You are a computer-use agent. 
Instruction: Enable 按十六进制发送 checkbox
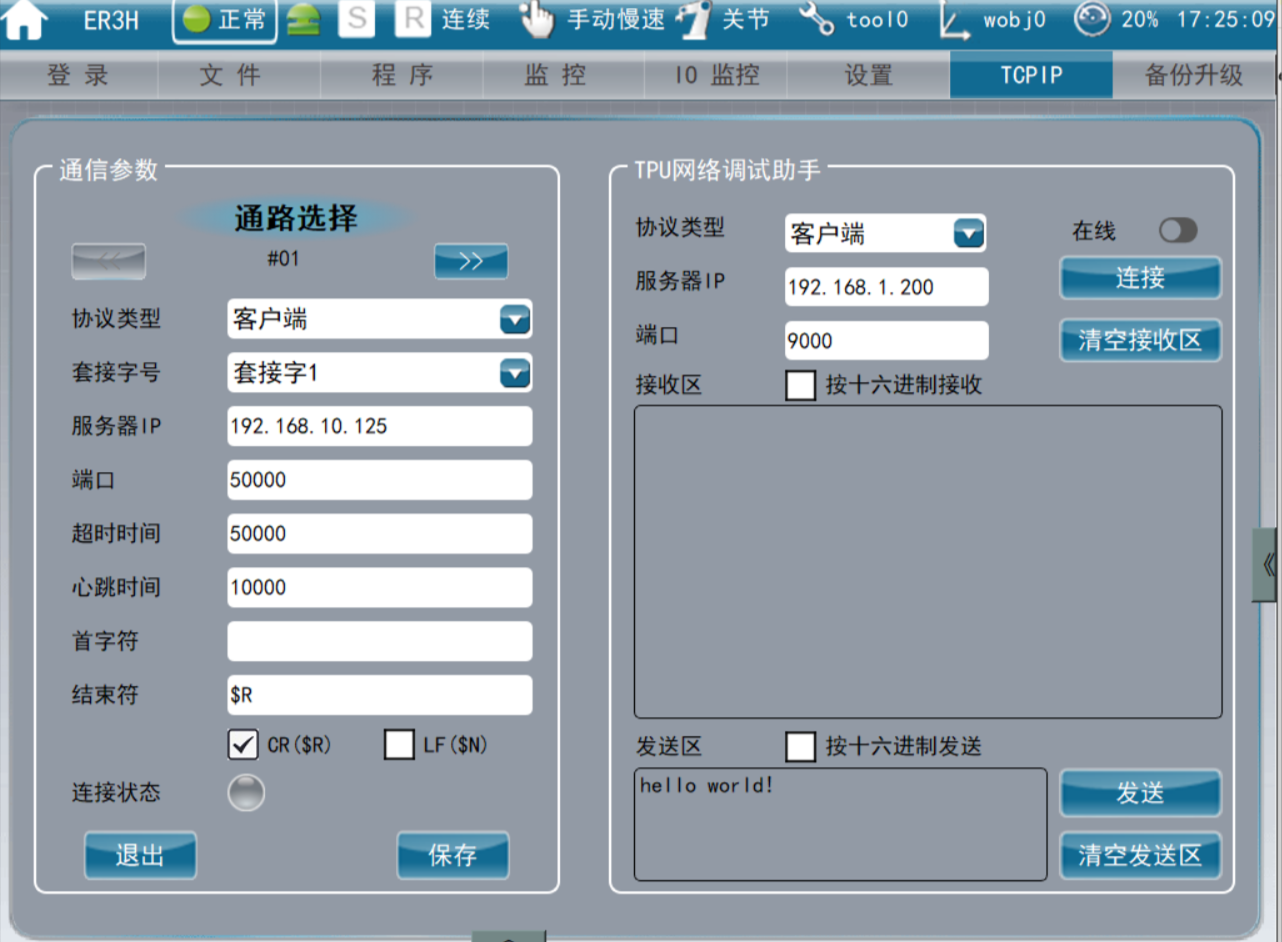click(x=801, y=746)
